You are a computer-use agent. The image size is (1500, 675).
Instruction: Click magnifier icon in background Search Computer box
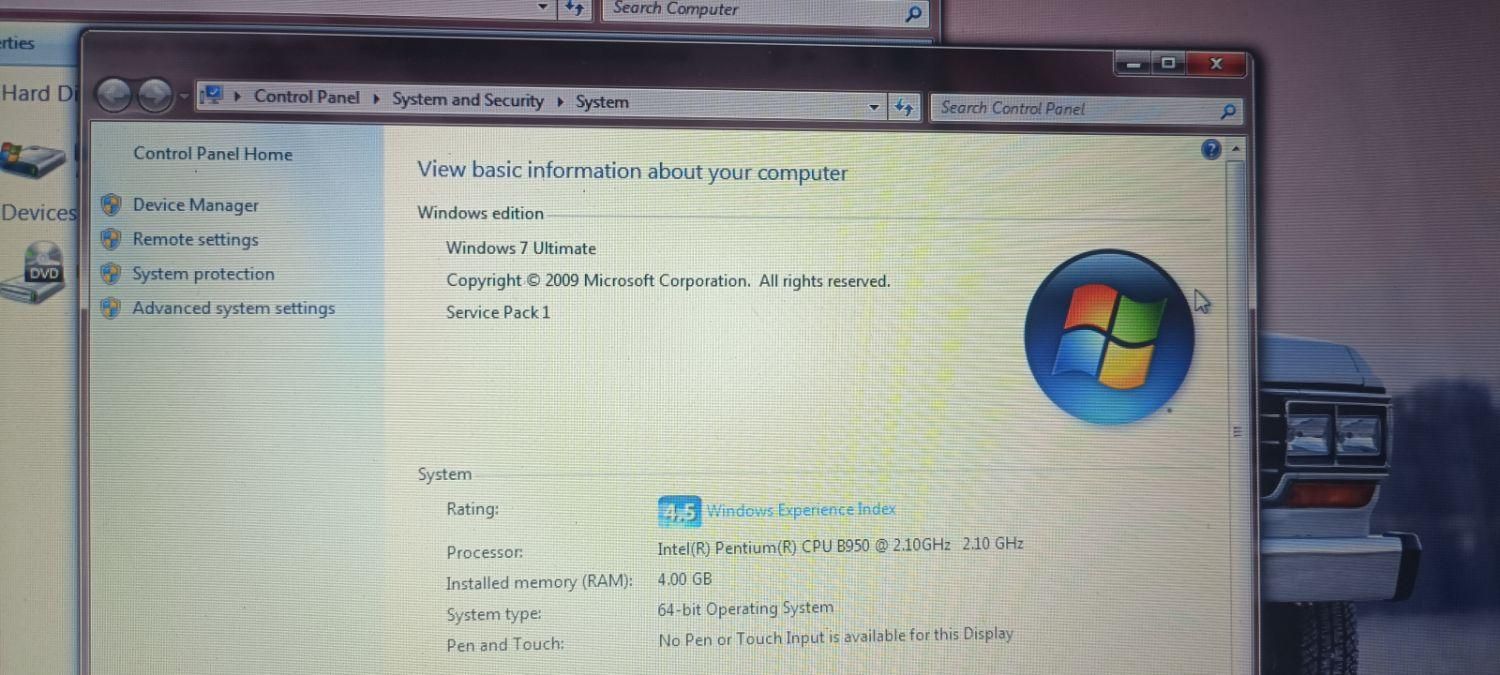913,13
